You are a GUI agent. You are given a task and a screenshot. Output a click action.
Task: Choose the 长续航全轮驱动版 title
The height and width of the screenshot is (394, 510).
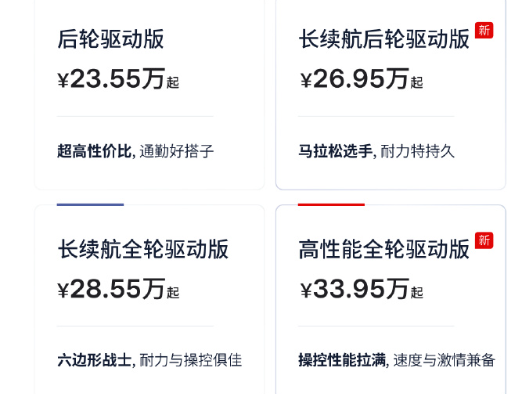(143, 249)
